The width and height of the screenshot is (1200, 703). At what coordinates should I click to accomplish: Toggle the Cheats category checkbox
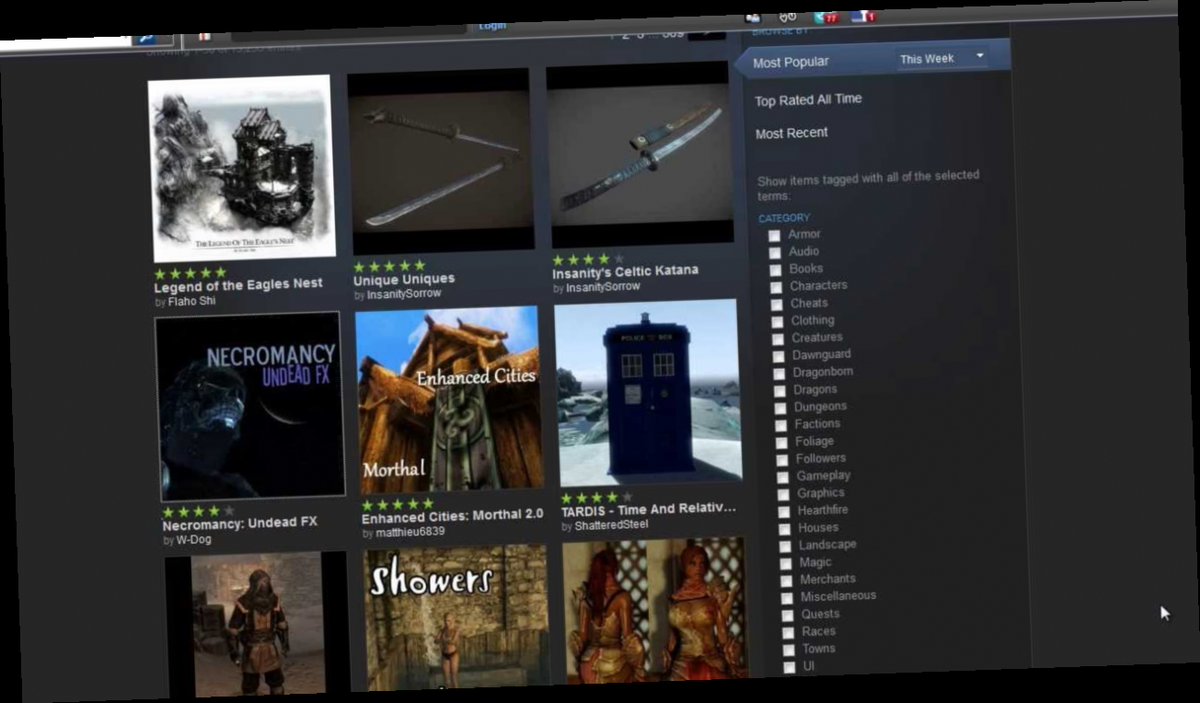click(x=776, y=304)
